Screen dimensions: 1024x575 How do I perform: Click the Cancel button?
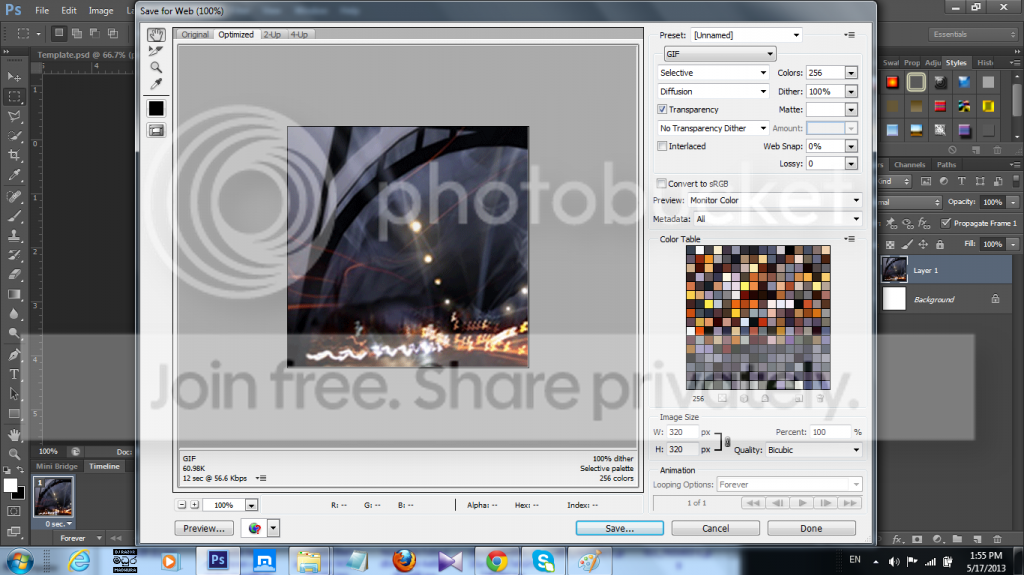716,528
